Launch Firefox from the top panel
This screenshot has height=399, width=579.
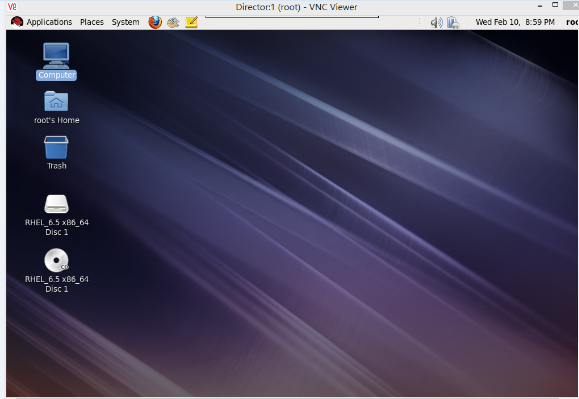155,22
